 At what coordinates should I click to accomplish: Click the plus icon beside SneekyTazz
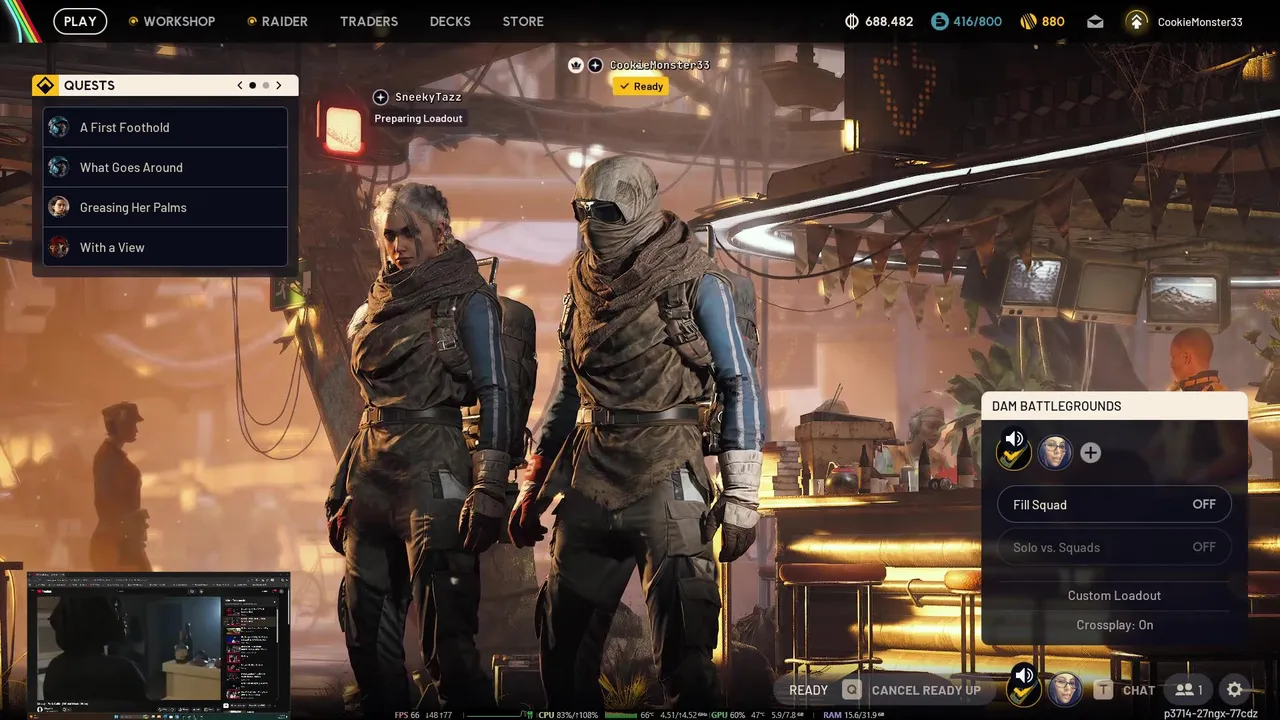[380, 97]
